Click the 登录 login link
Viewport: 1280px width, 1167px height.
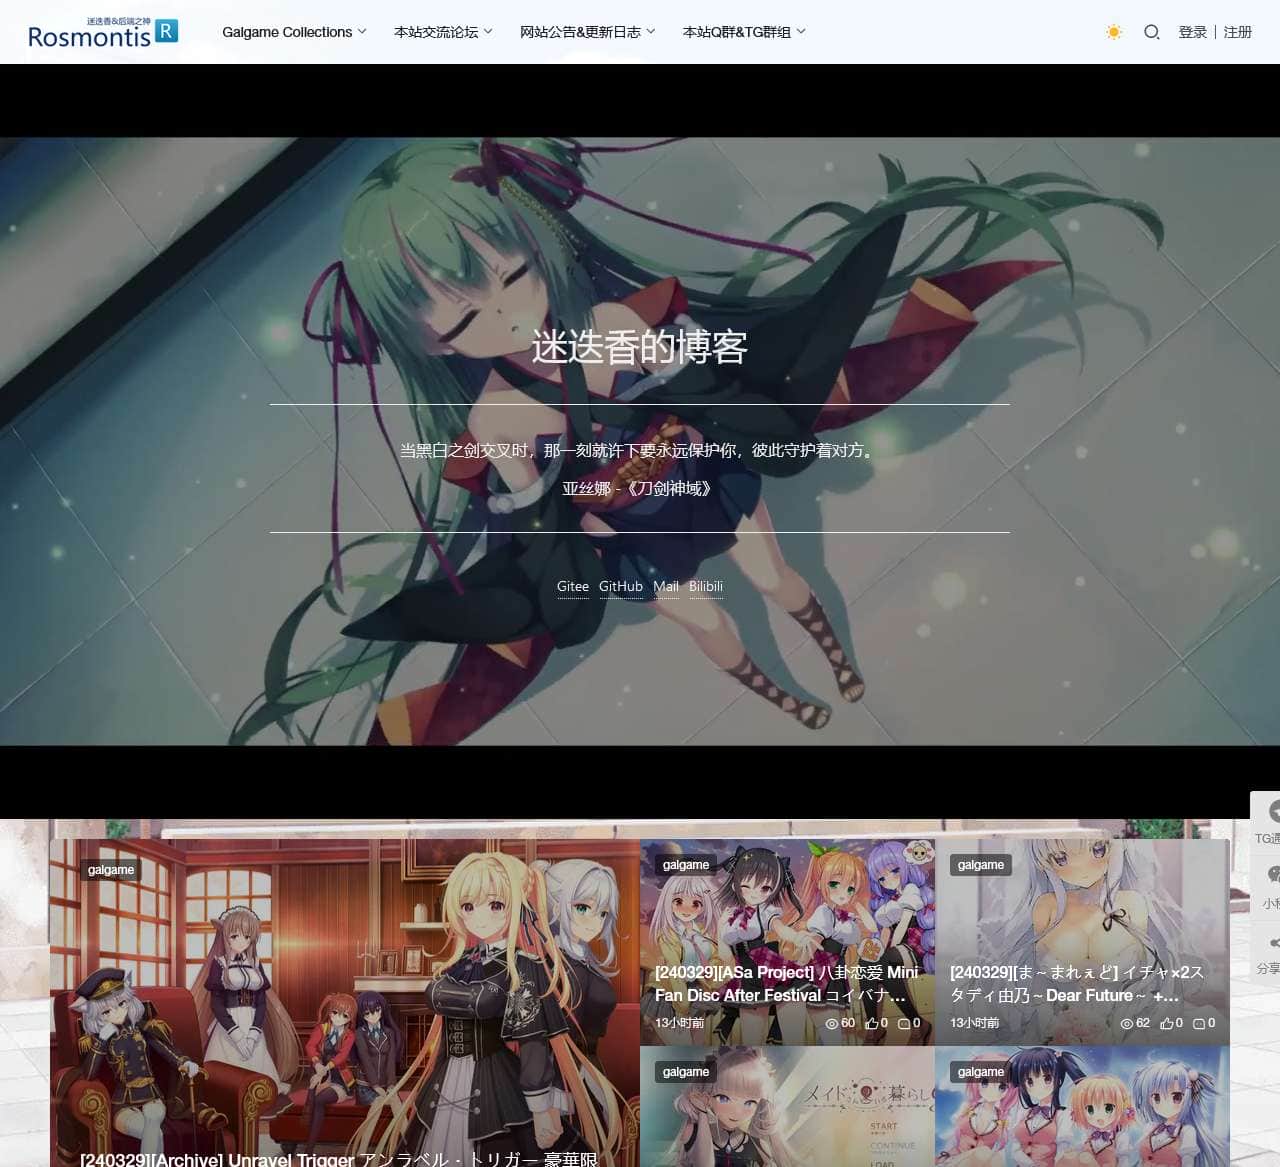(1192, 32)
